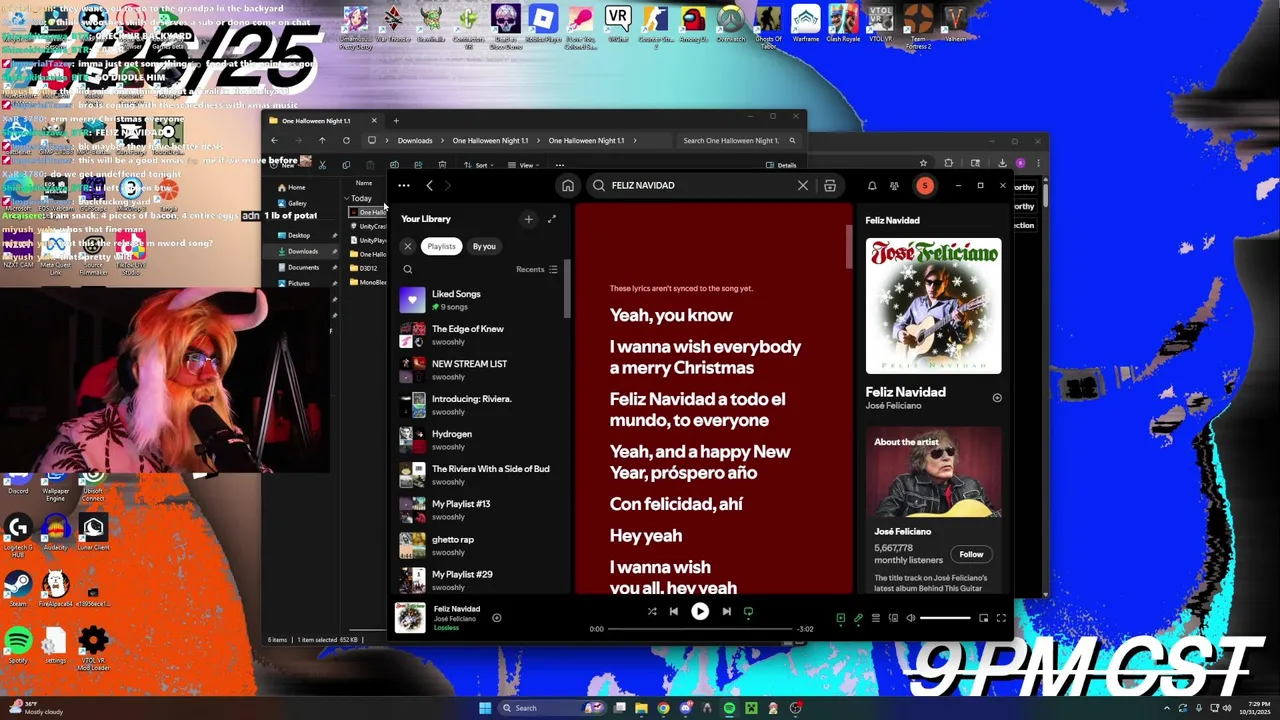Open The Edge of Knew playlist
This screenshot has width=1280, height=720.
[482, 335]
